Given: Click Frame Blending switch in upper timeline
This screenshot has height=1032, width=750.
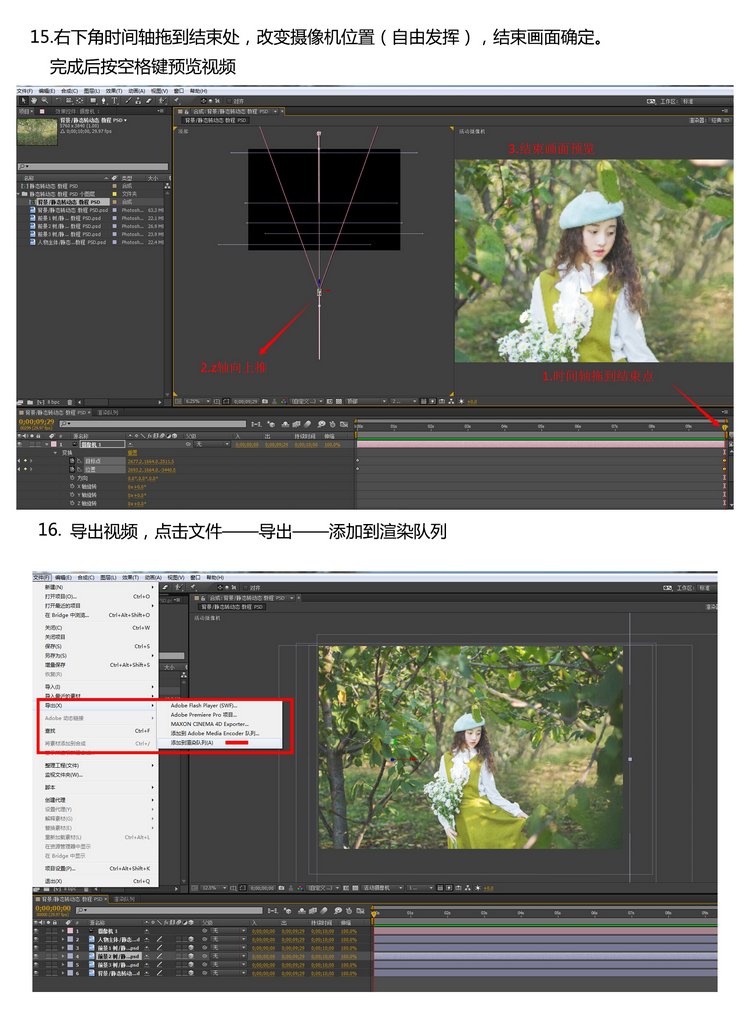Looking at the screenshot, I should [x=296, y=424].
